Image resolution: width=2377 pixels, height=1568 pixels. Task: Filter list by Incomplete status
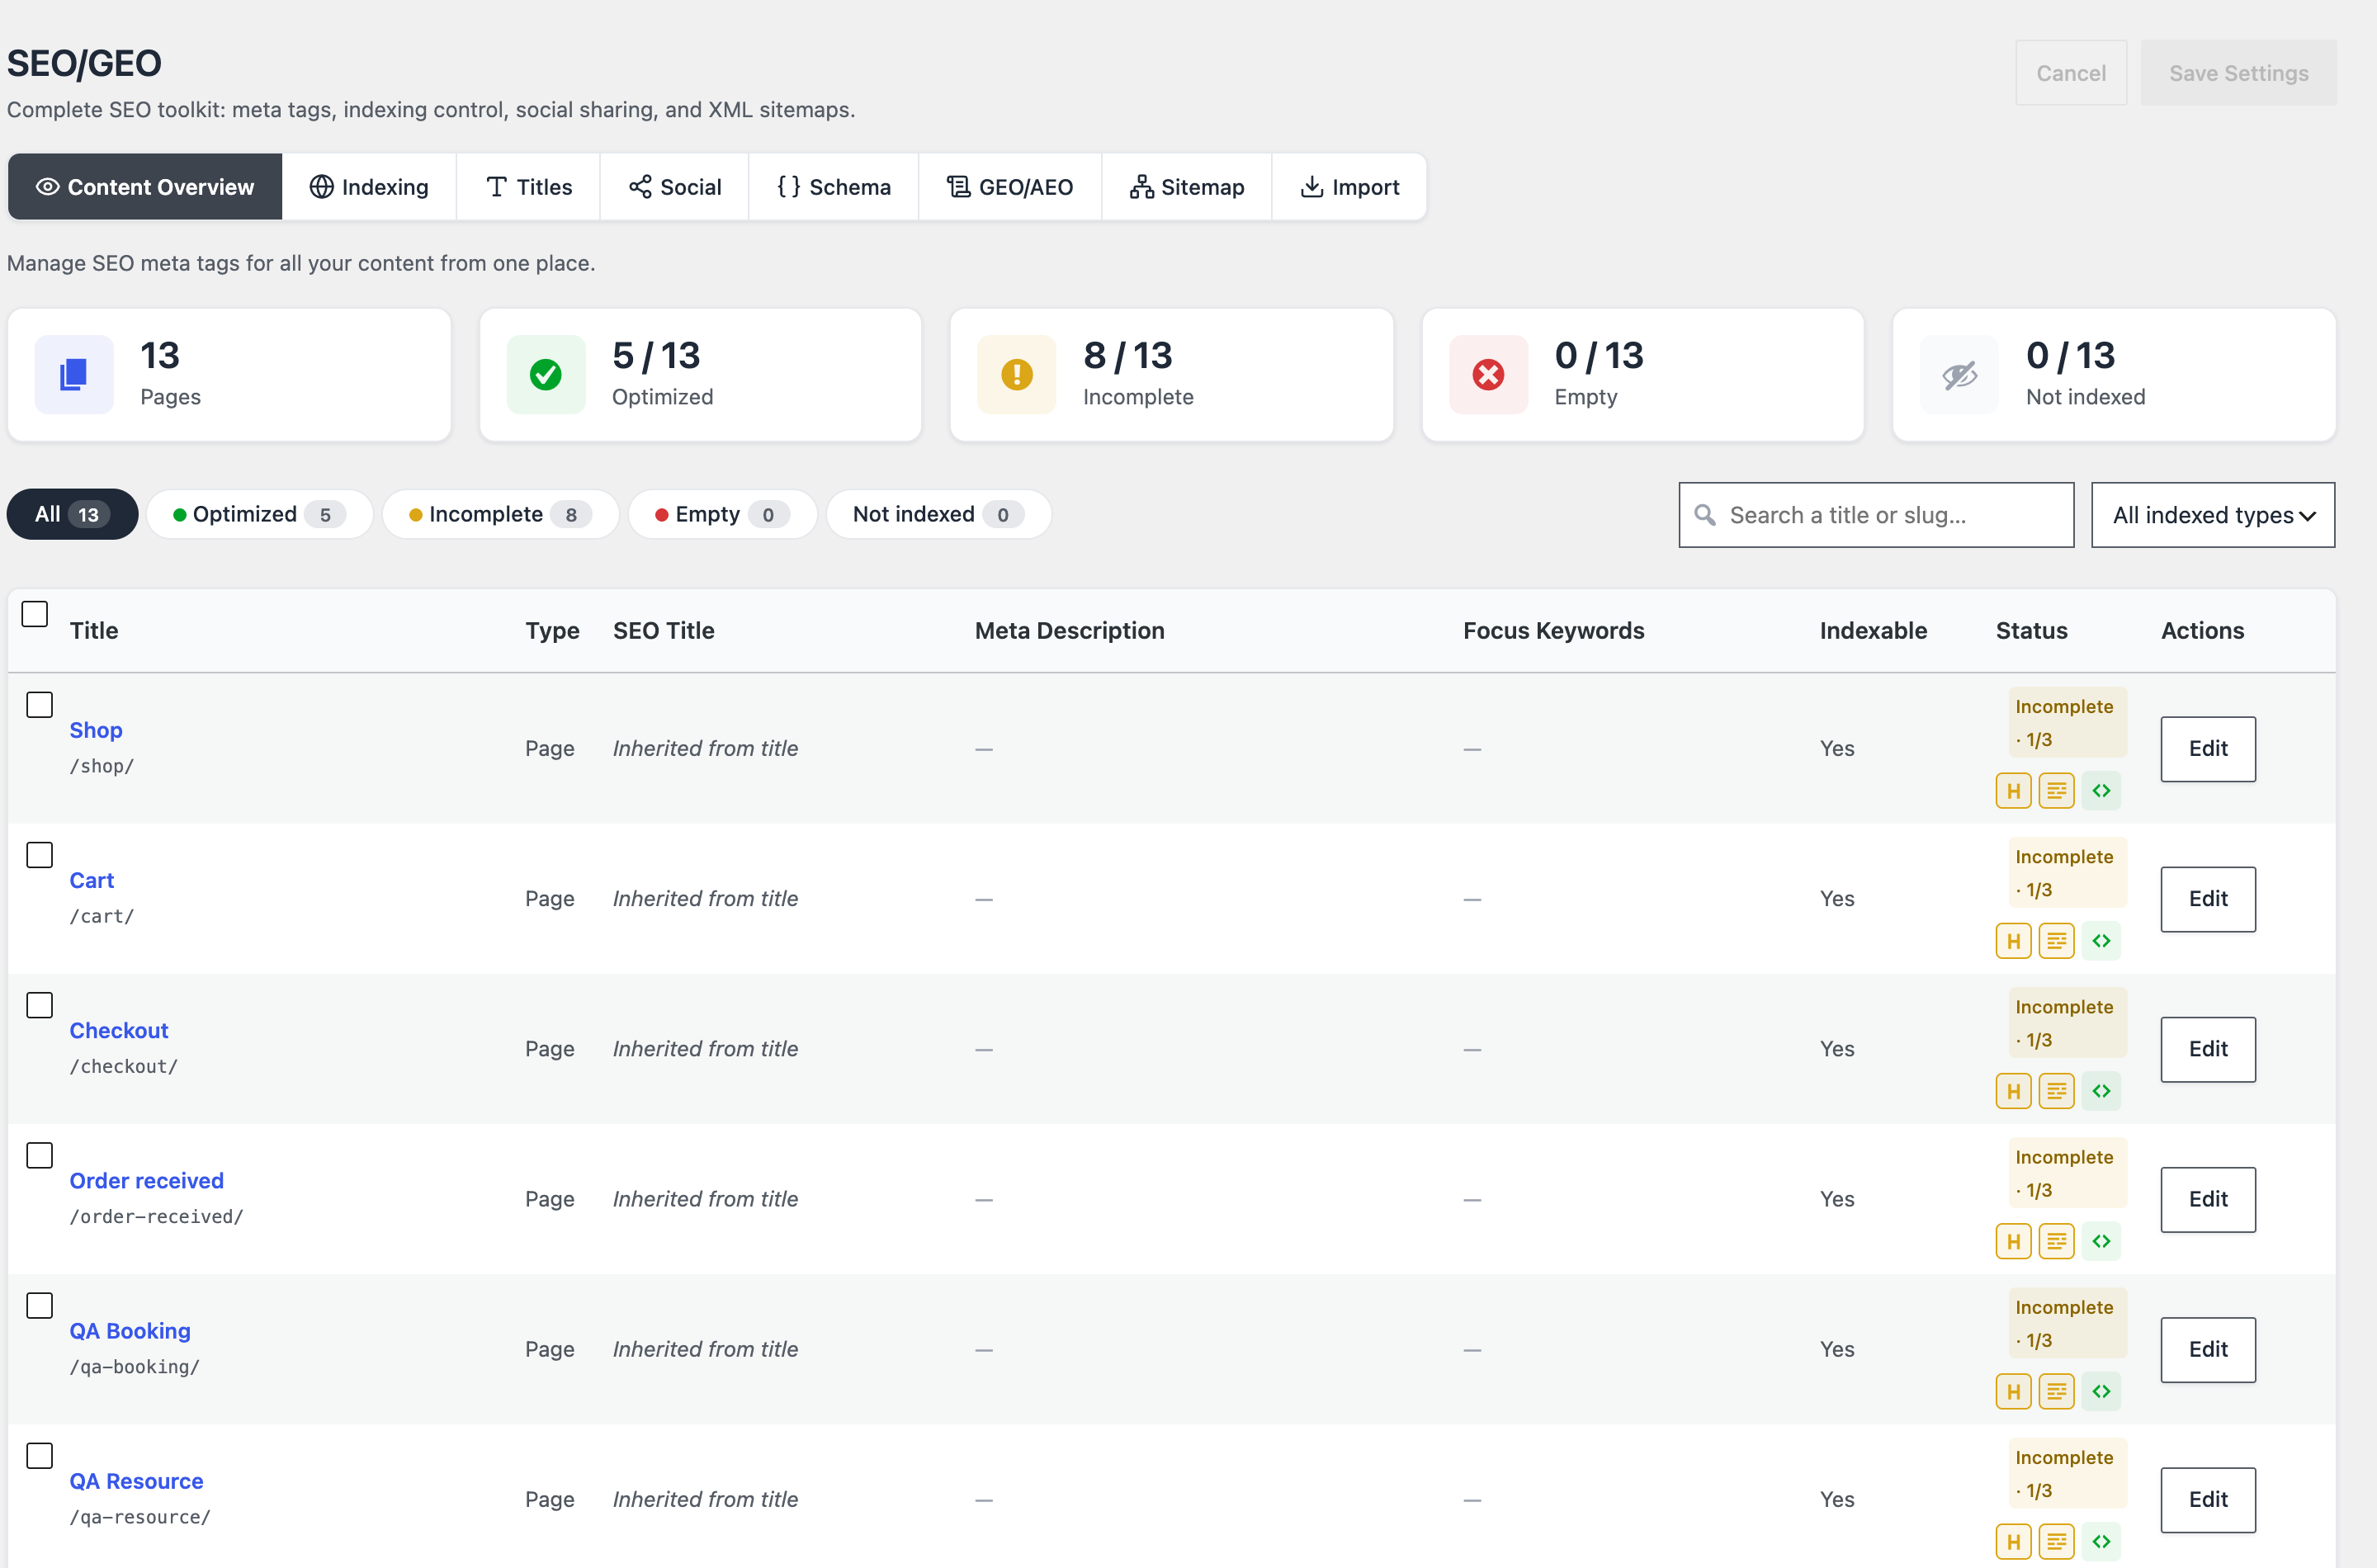500,514
